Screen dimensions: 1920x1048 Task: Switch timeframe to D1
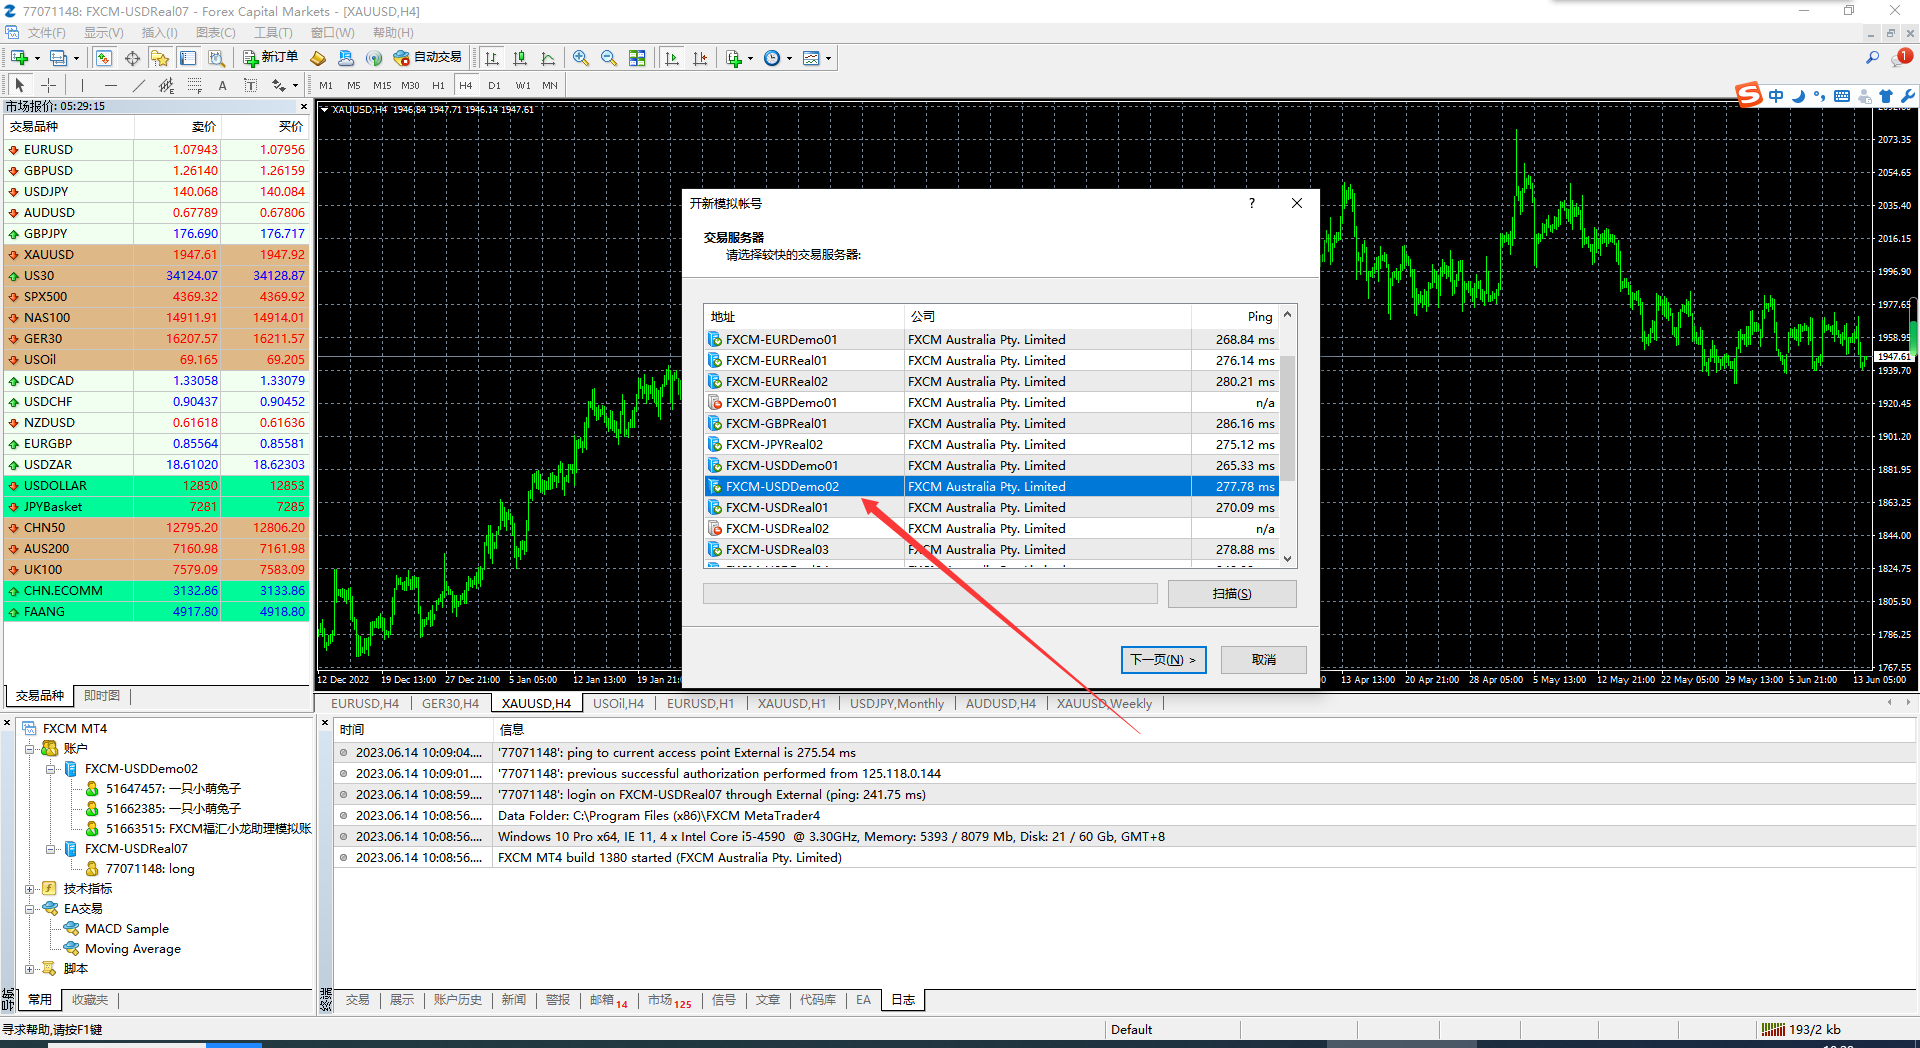pyautogui.click(x=494, y=85)
